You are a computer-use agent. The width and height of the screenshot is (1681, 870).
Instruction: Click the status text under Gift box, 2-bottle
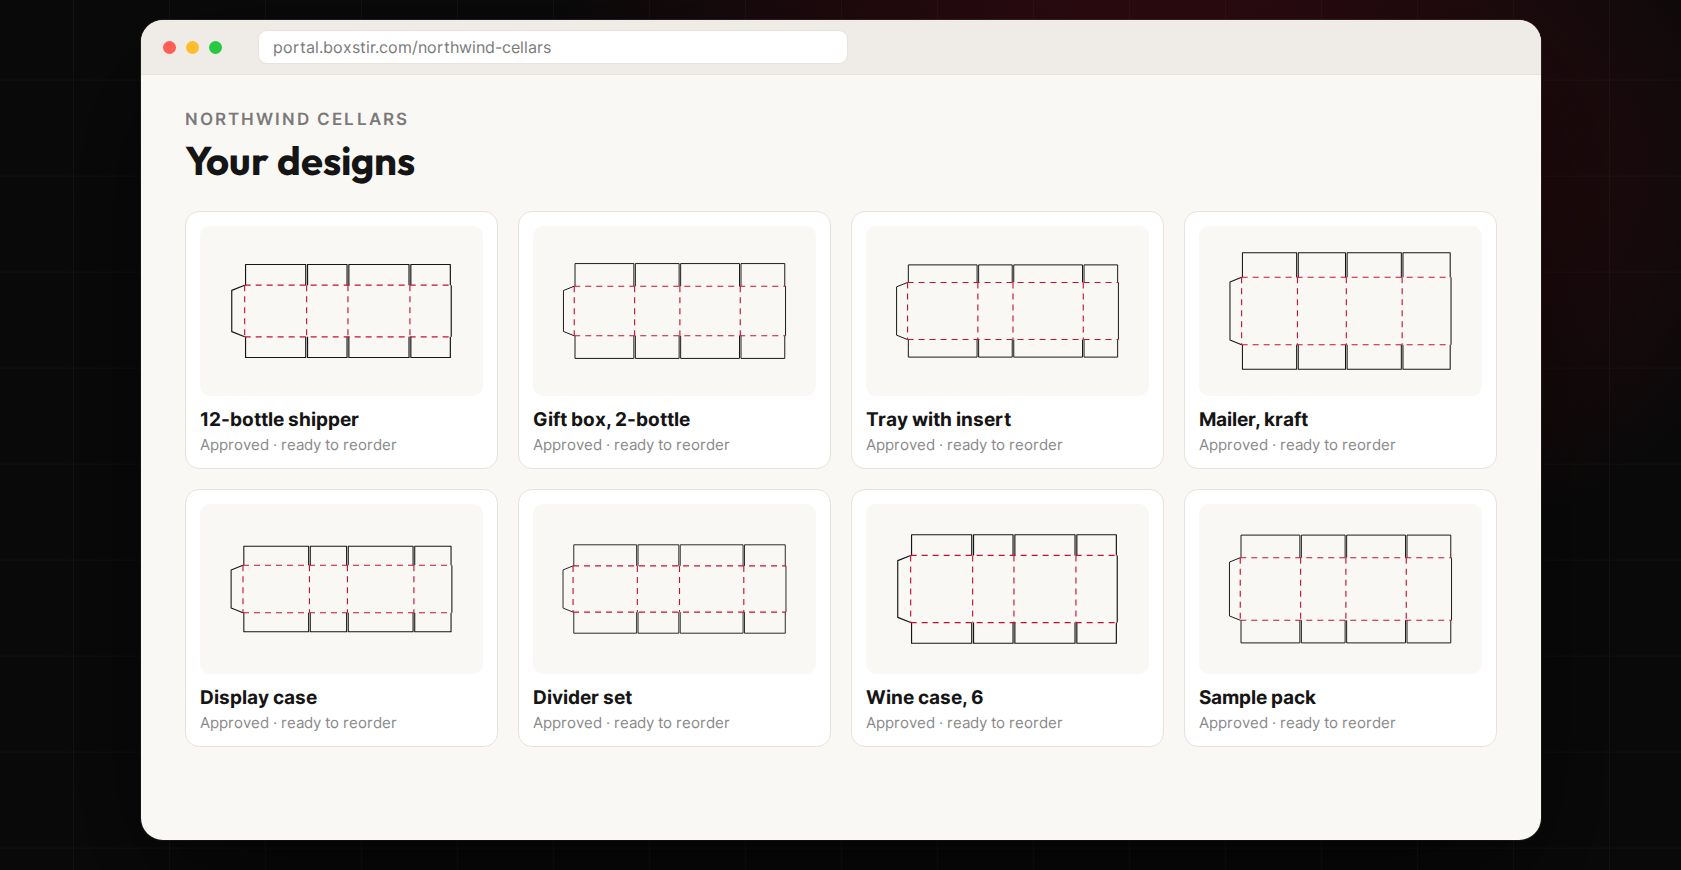tap(631, 445)
